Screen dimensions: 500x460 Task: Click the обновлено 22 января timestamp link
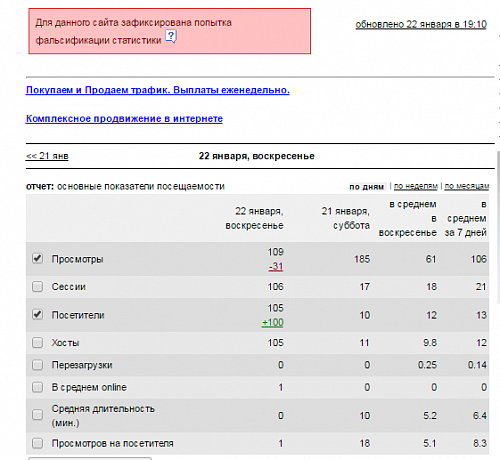pyautogui.click(x=421, y=24)
